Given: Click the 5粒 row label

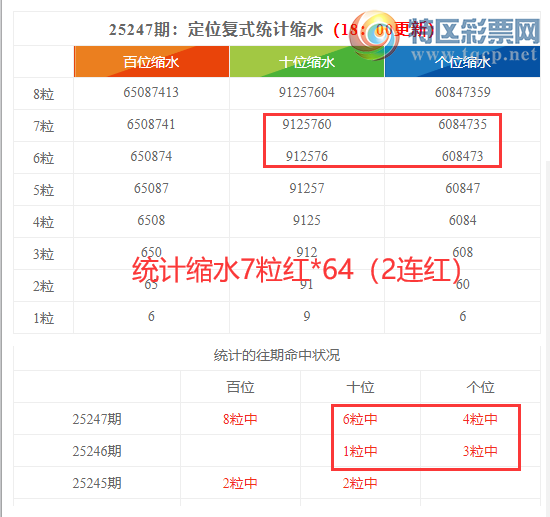Looking at the screenshot, I should point(43,190).
